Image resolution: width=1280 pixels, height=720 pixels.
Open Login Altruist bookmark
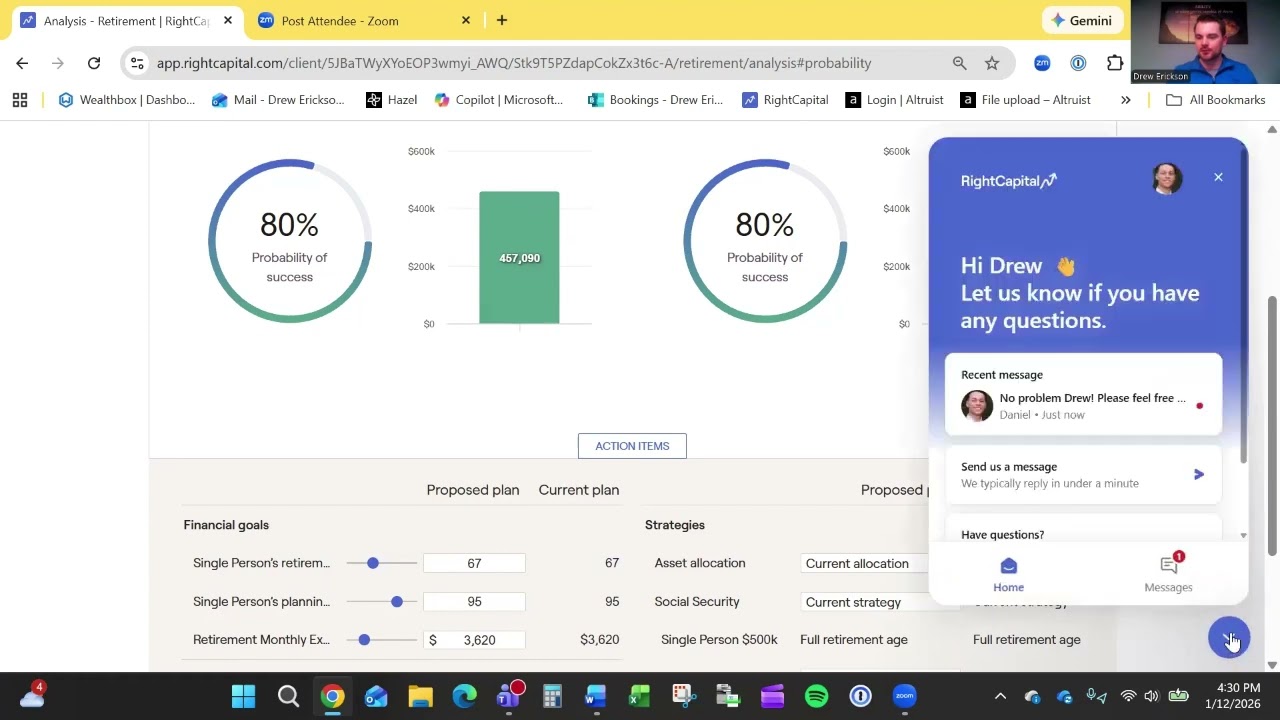click(x=895, y=100)
